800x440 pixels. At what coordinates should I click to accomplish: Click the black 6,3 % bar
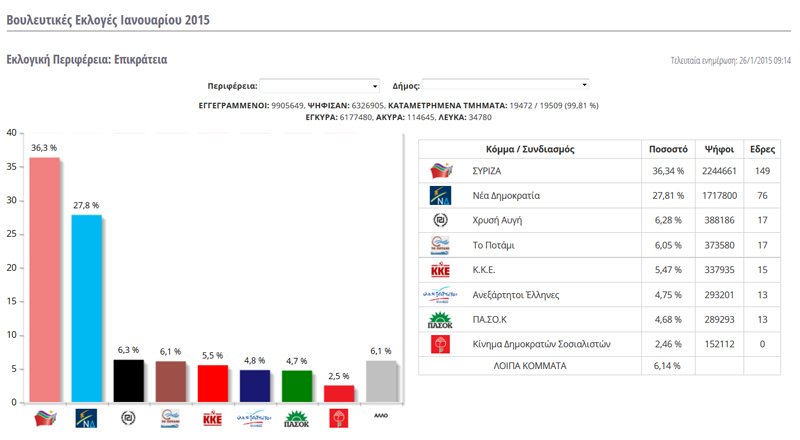pos(128,381)
